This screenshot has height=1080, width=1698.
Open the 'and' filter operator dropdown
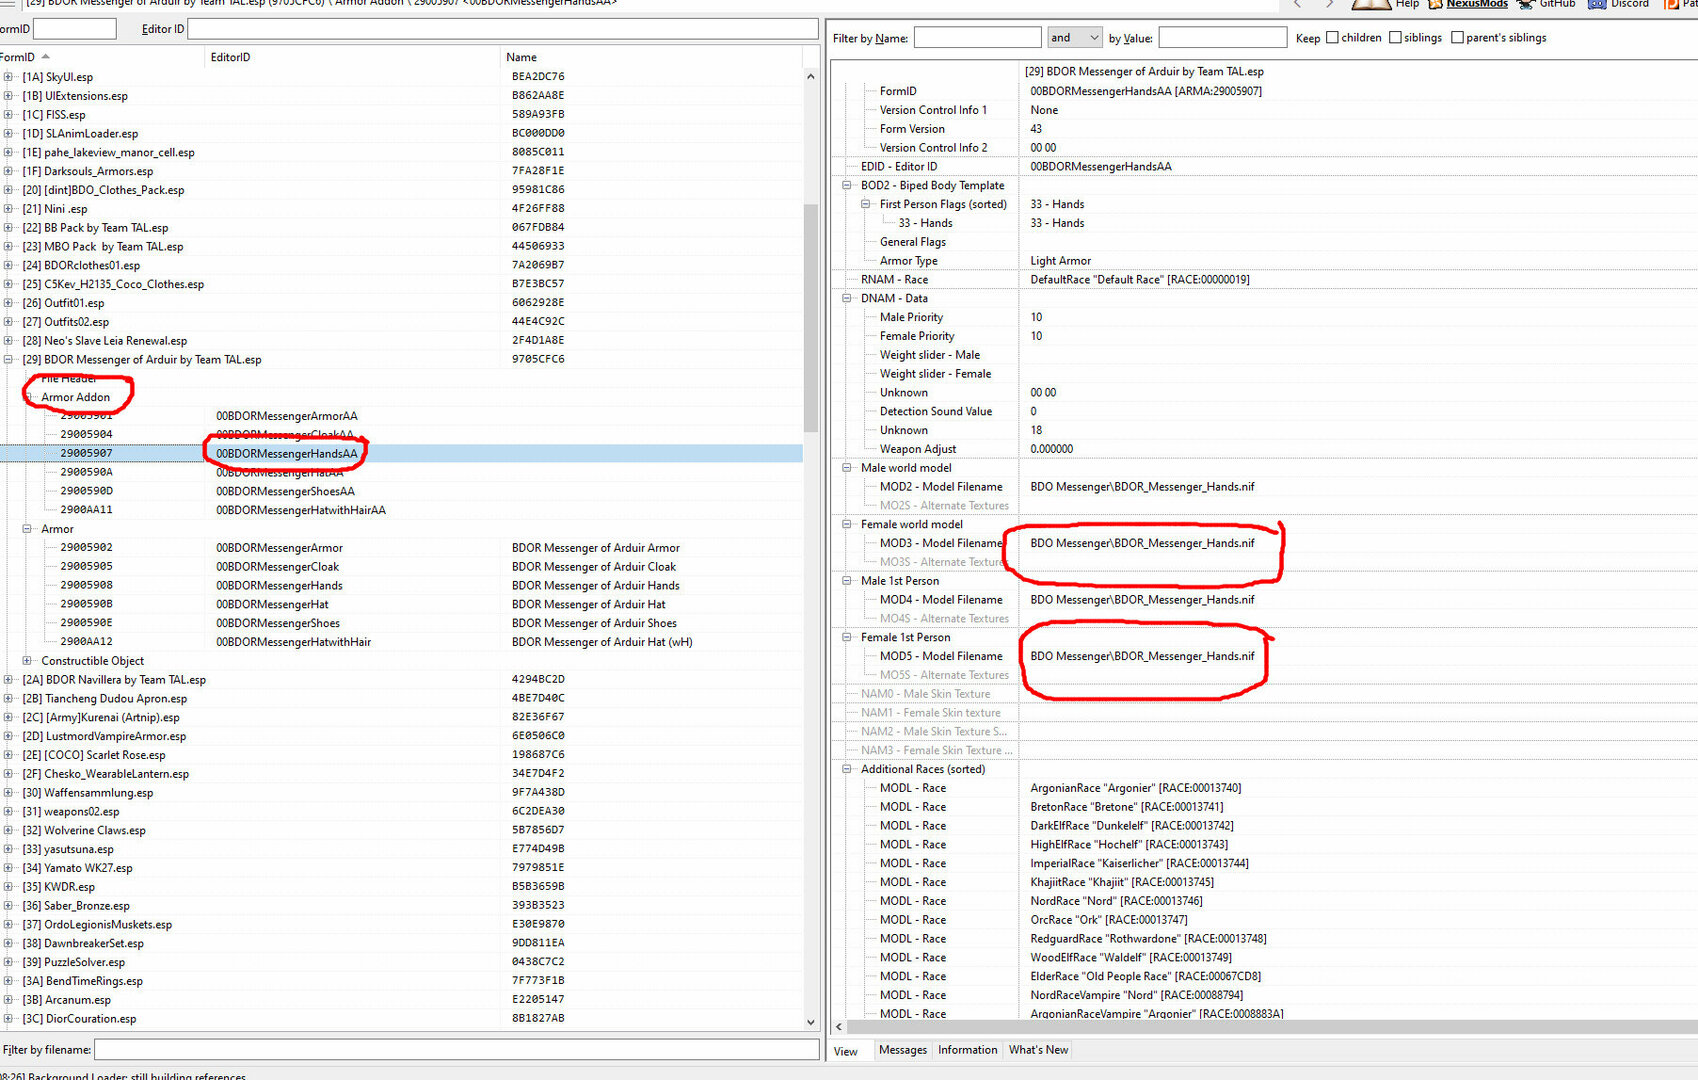point(1075,38)
